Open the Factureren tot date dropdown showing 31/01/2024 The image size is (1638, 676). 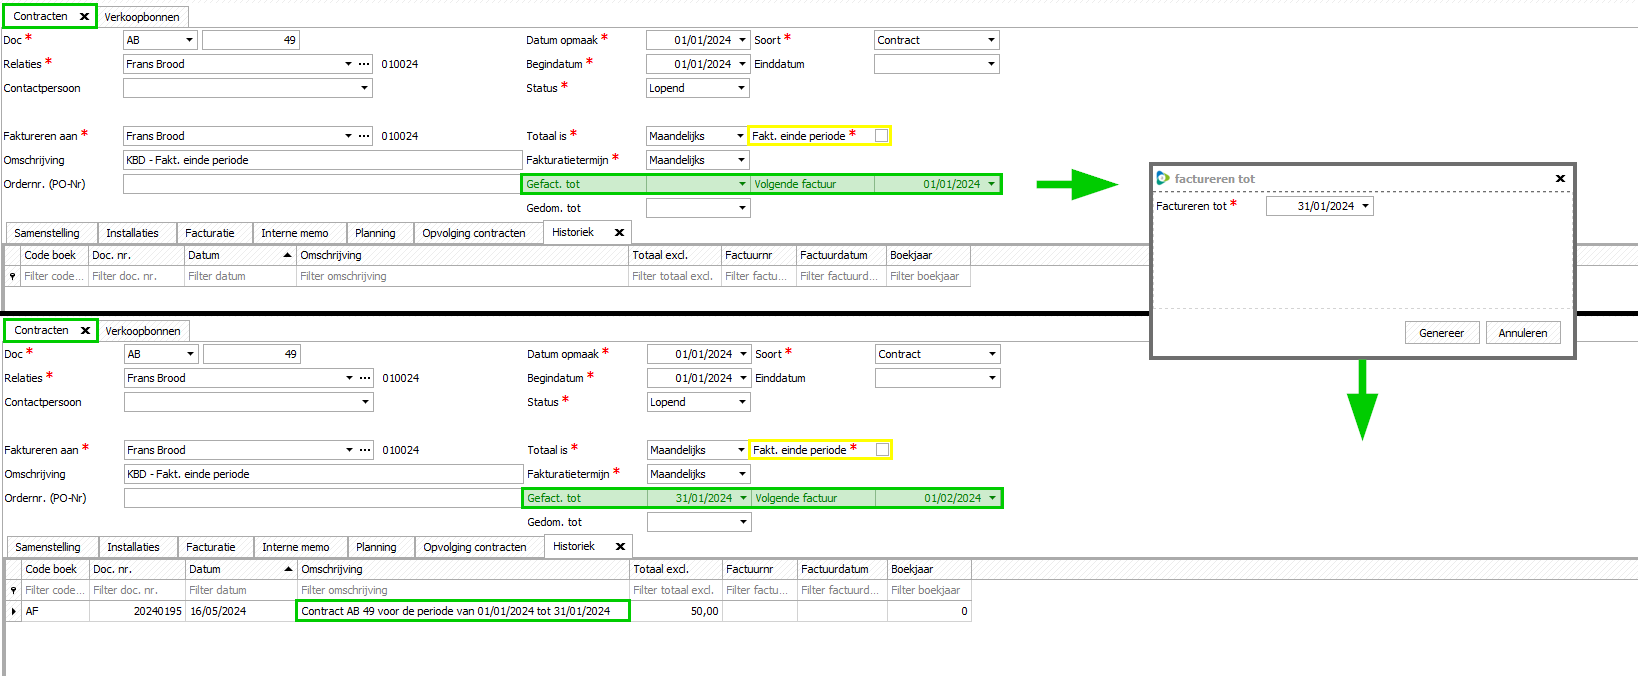pos(1366,206)
